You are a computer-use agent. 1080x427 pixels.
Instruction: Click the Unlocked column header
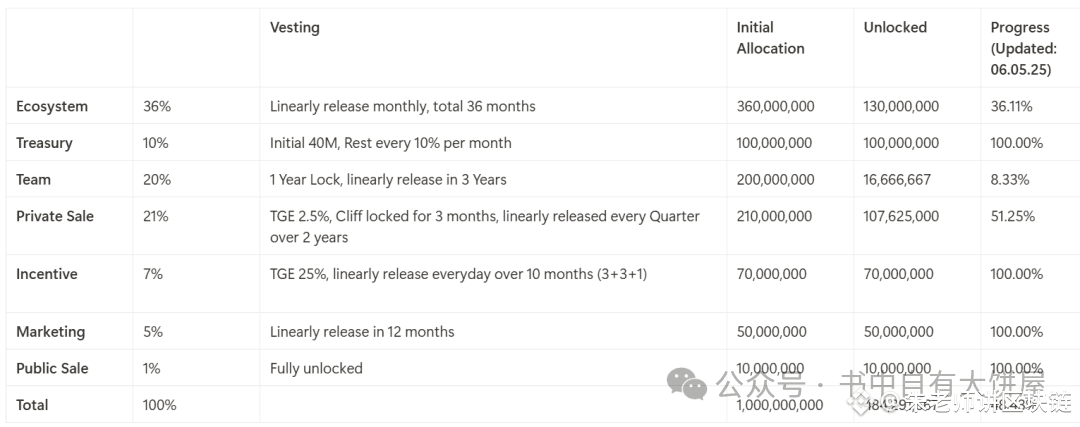895,28
